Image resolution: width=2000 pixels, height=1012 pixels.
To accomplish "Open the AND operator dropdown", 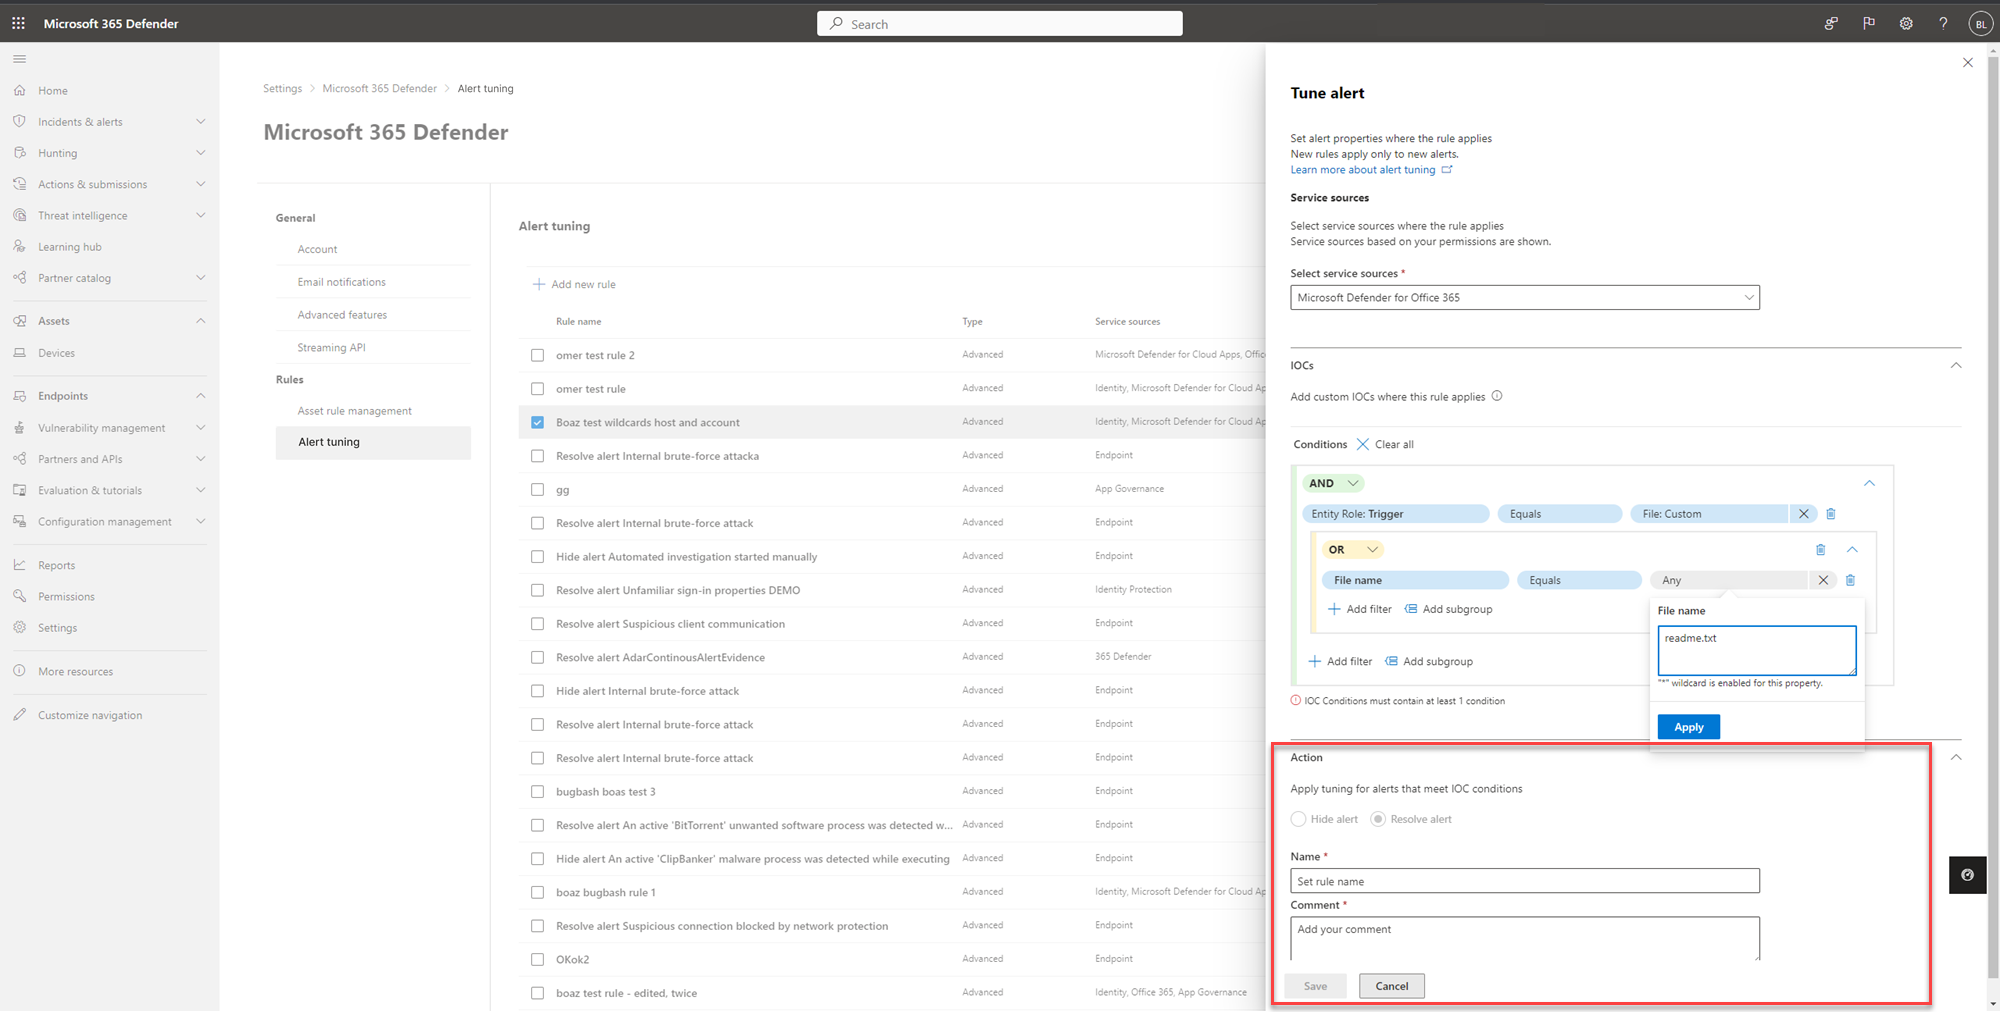I will point(1333,483).
